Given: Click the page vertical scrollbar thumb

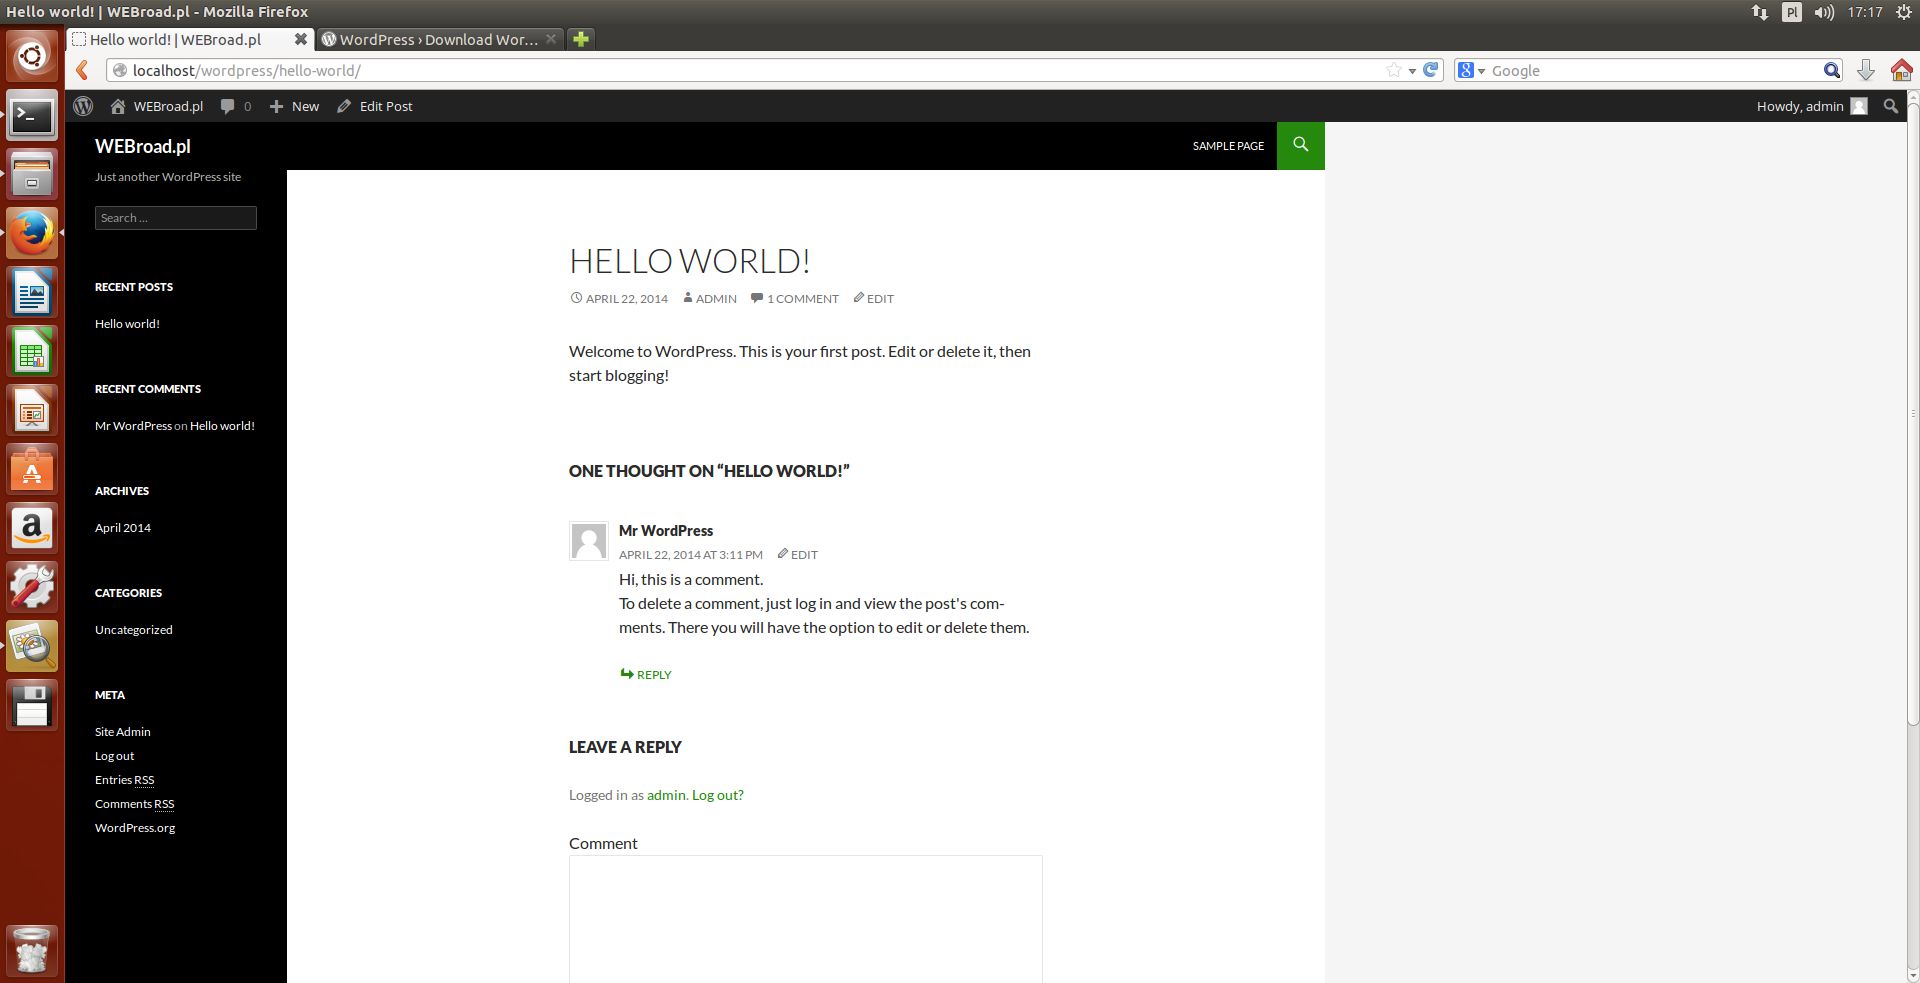Looking at the screenshot, I should 1913,410.
